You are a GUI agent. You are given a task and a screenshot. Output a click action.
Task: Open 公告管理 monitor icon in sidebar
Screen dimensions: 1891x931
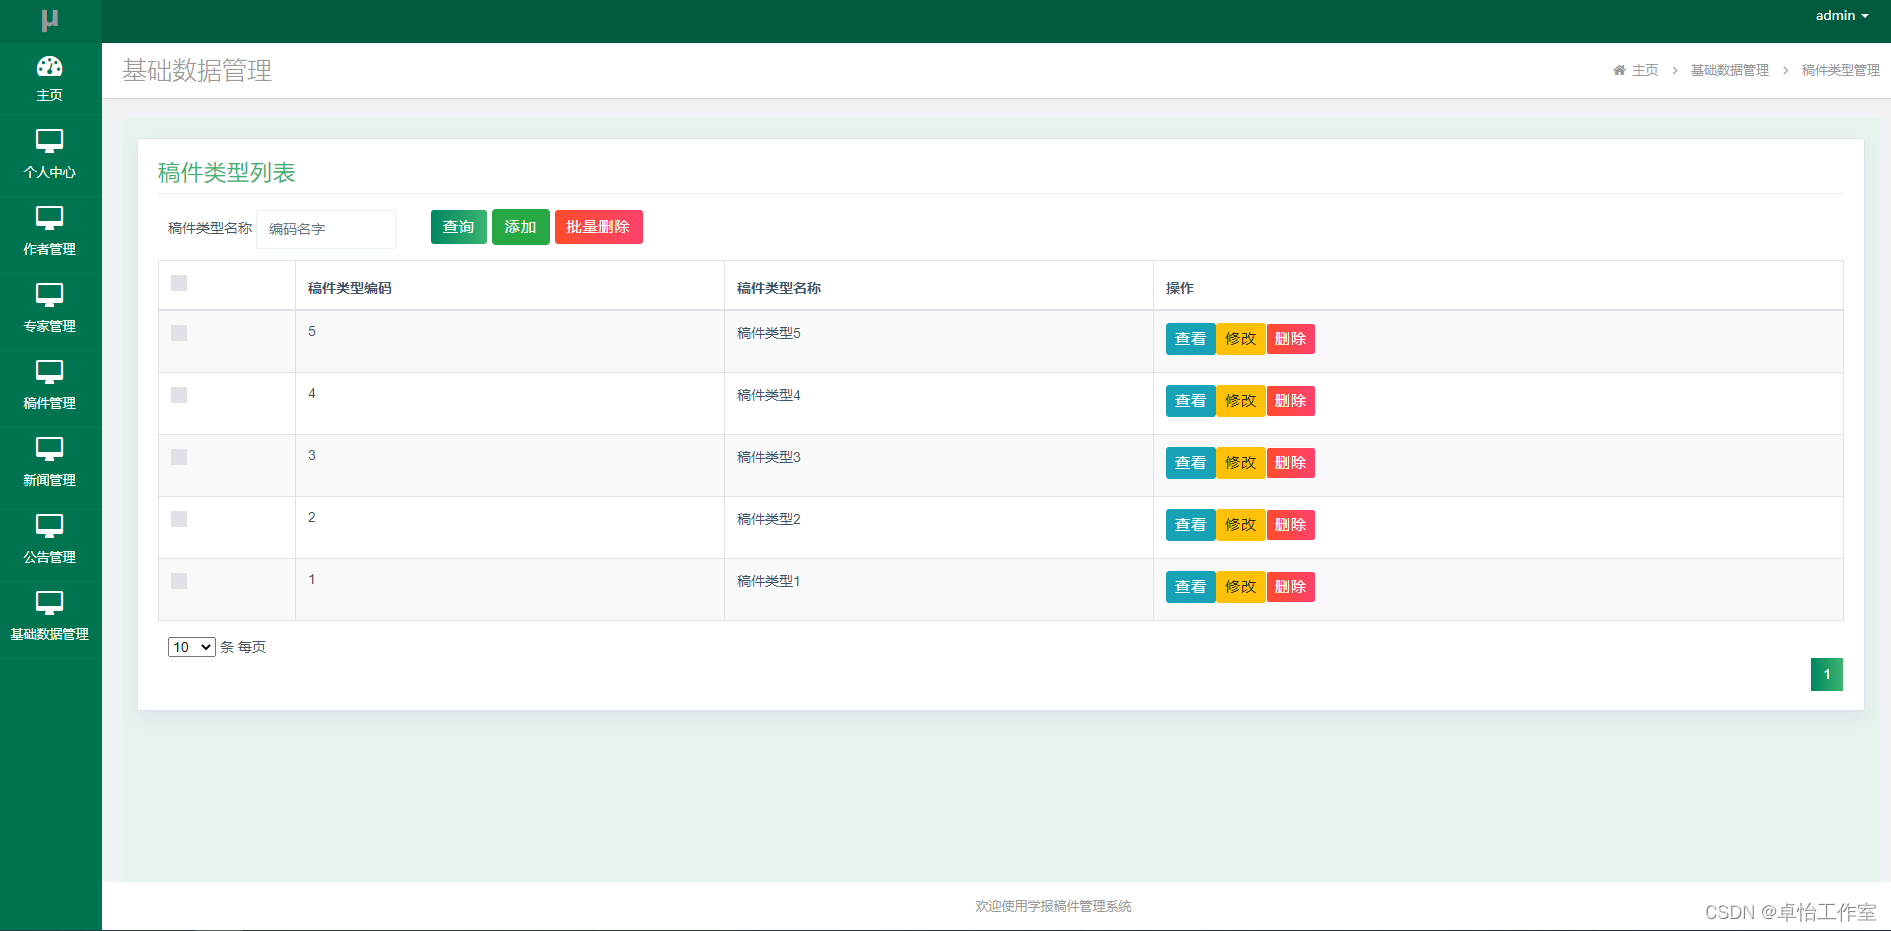point(49,526)
